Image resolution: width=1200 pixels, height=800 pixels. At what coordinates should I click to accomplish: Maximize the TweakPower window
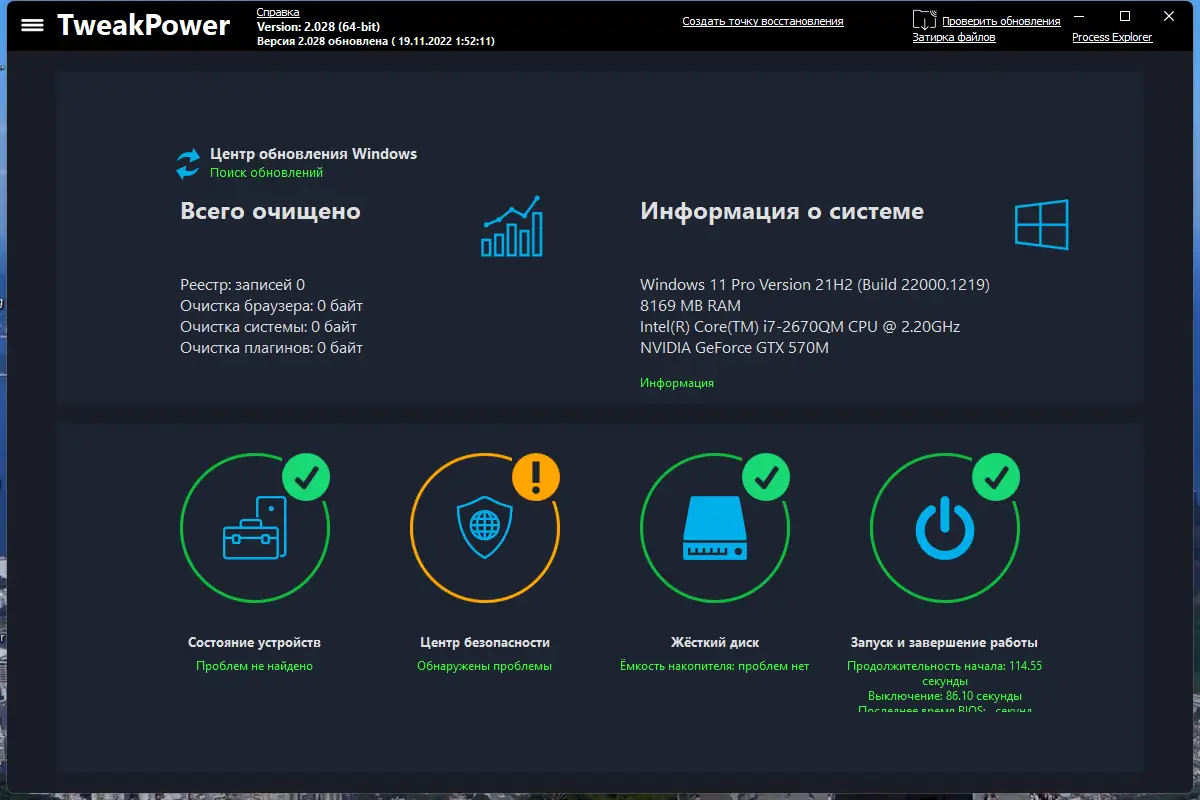click(1125, 16)
